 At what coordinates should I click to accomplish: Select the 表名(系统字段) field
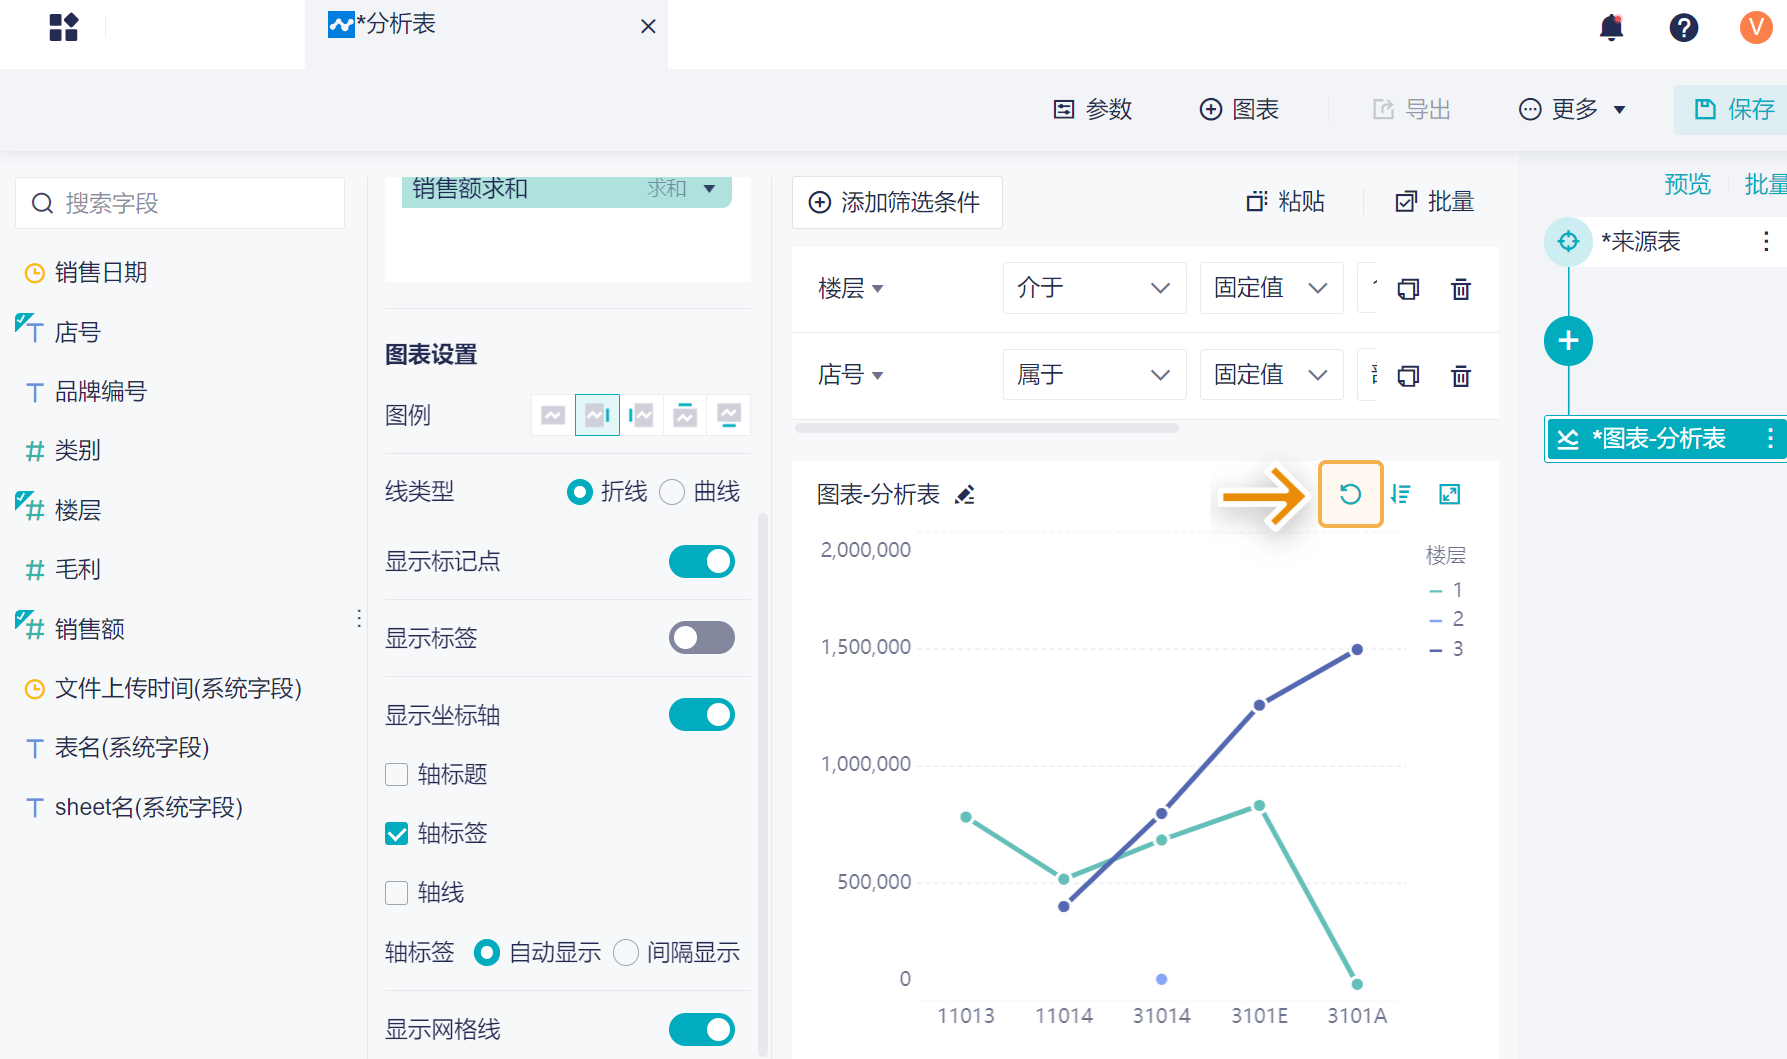pos(132,747)
